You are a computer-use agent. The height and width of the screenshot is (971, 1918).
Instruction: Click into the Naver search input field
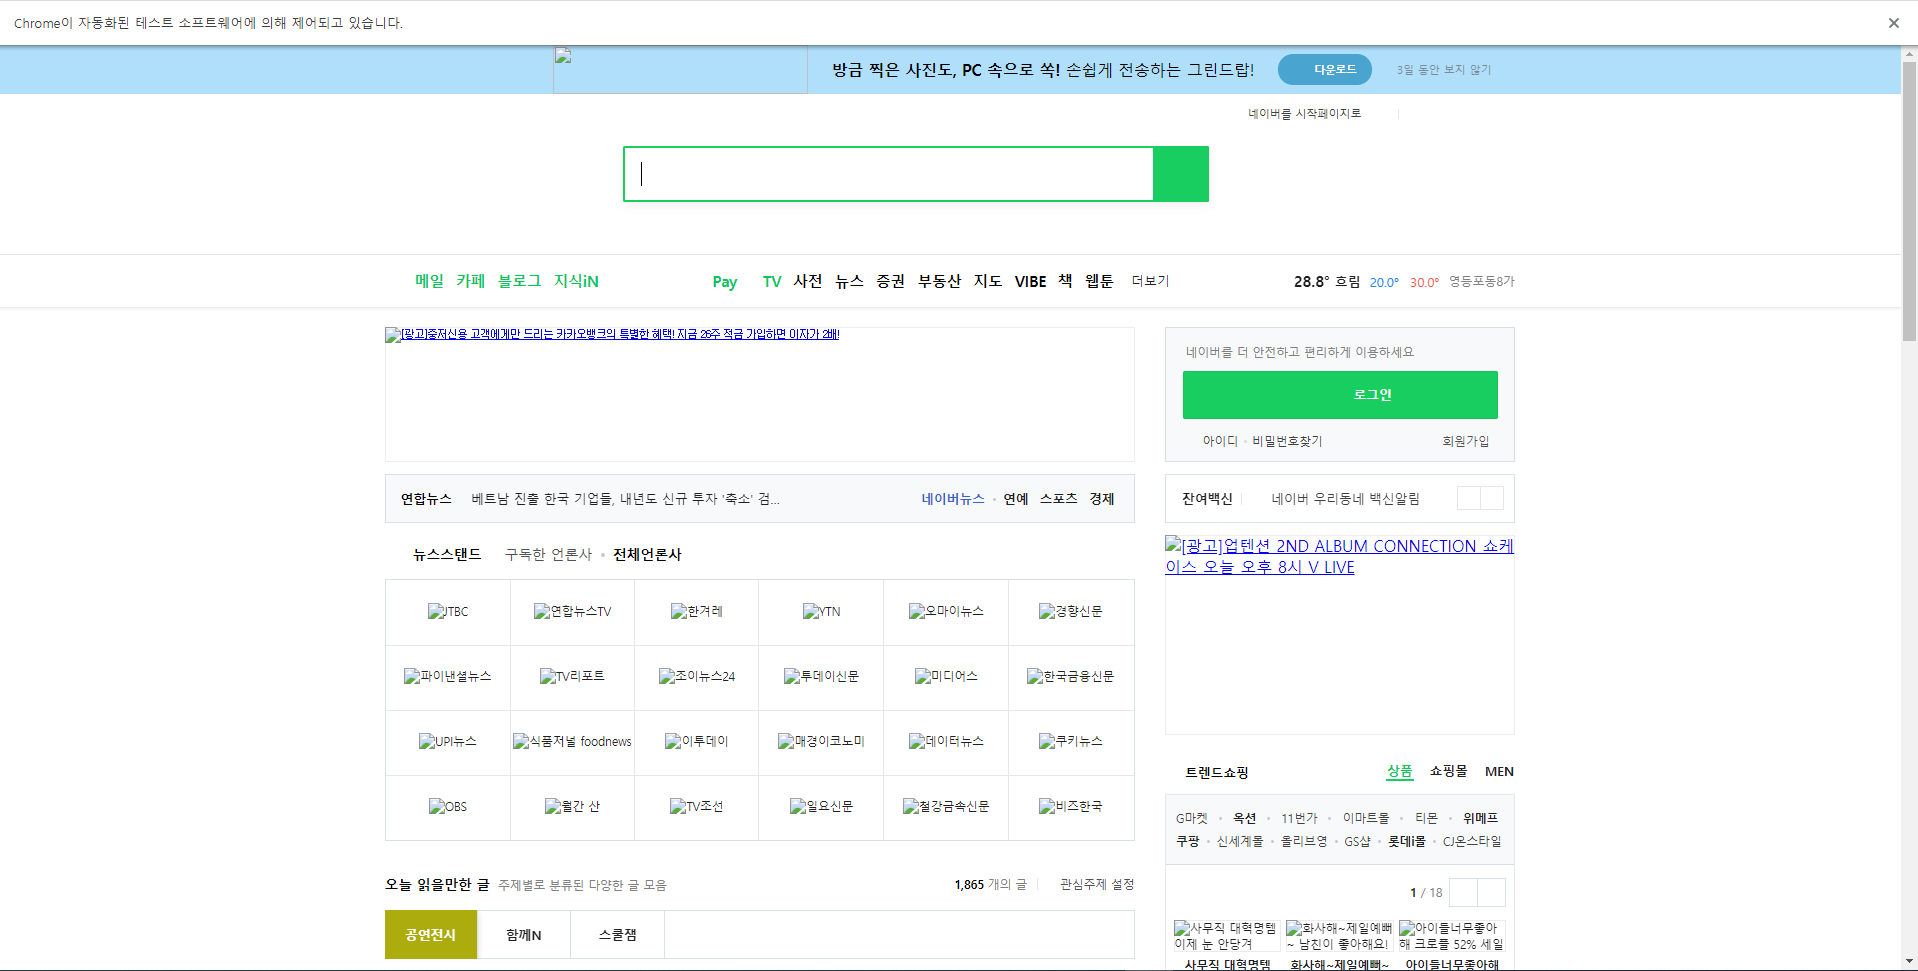point(889,174)
